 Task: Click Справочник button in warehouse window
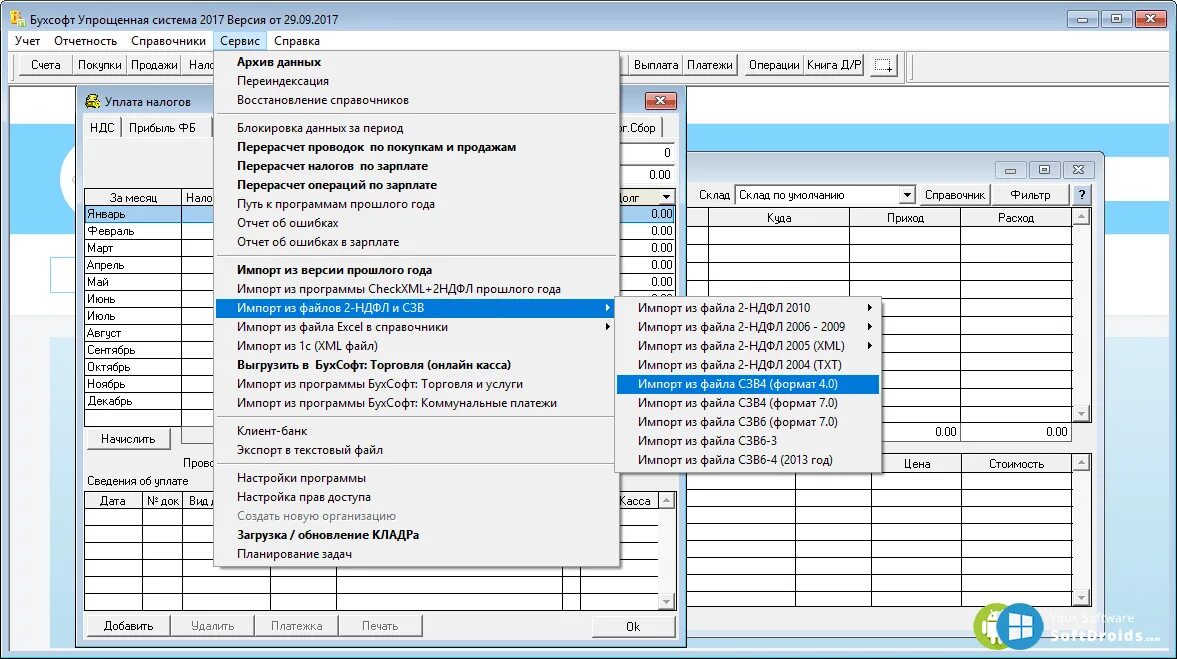coord(955,195)
